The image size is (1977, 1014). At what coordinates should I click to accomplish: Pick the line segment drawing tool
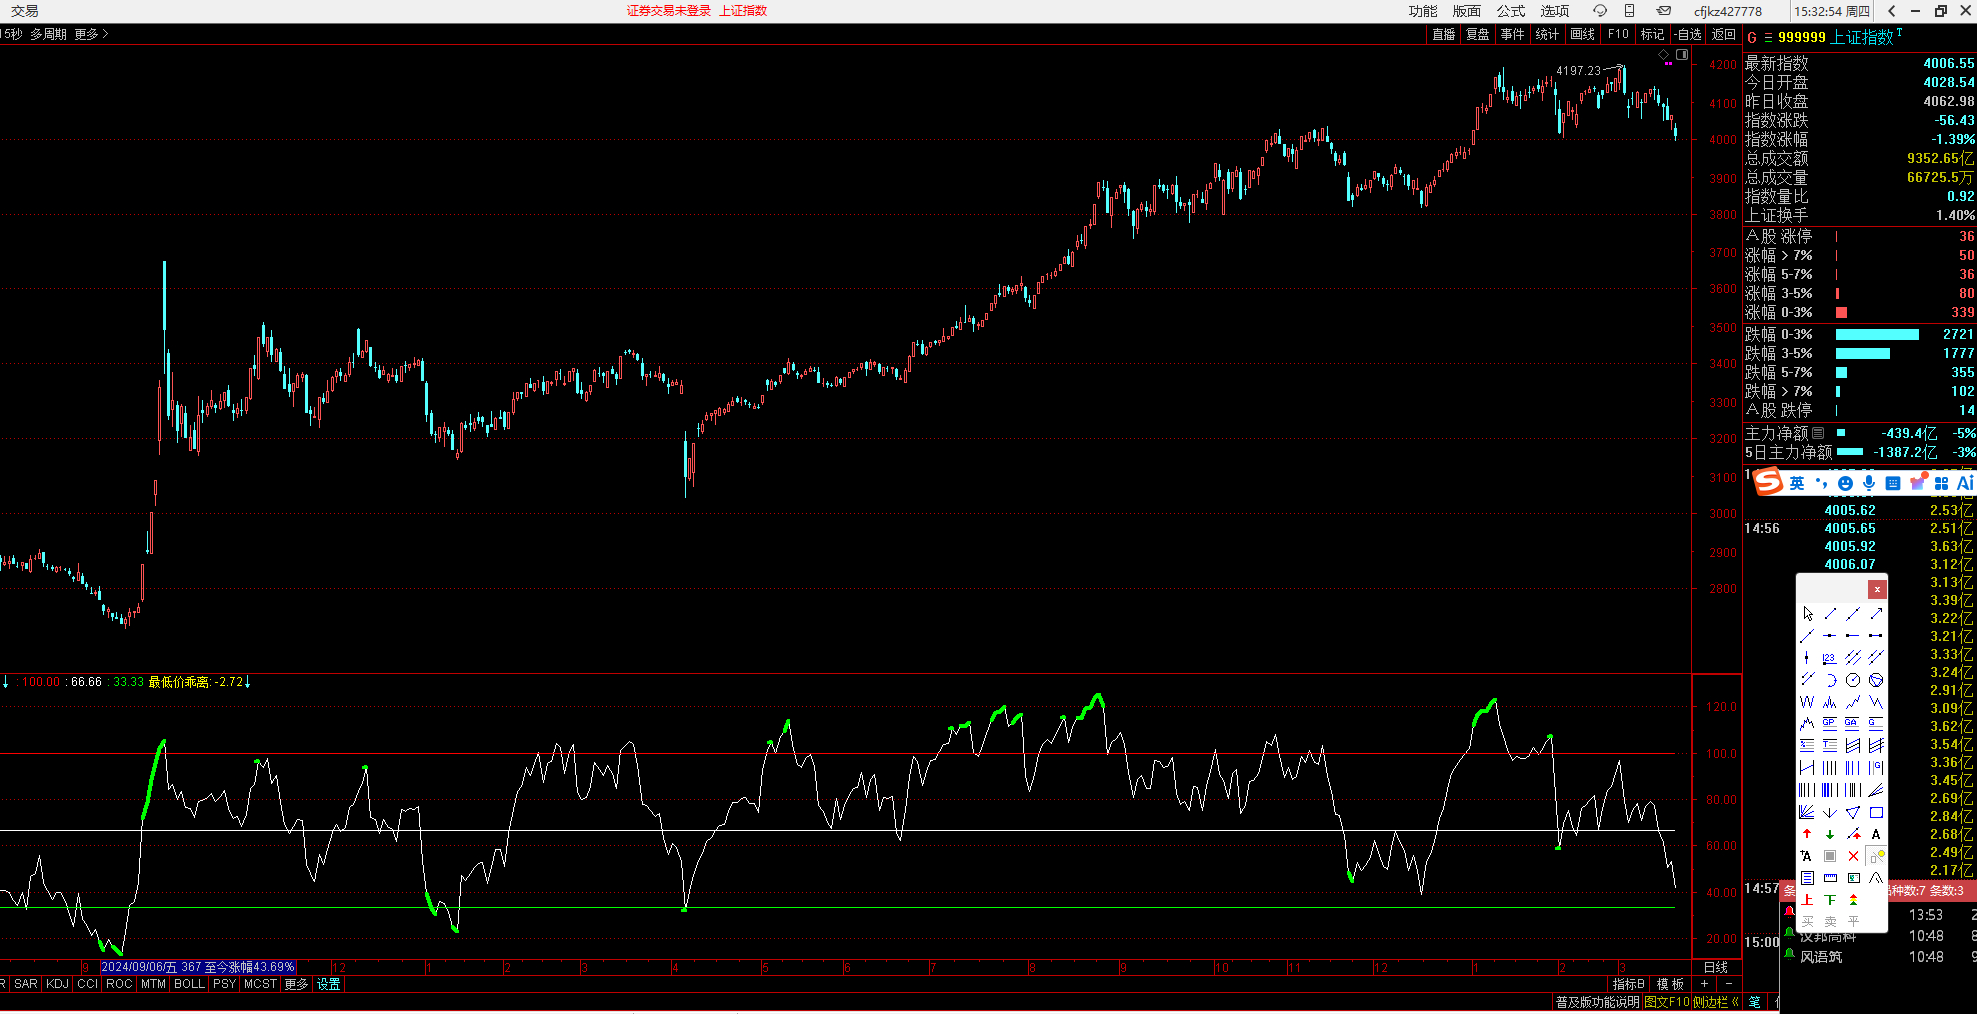[1830, 613]
